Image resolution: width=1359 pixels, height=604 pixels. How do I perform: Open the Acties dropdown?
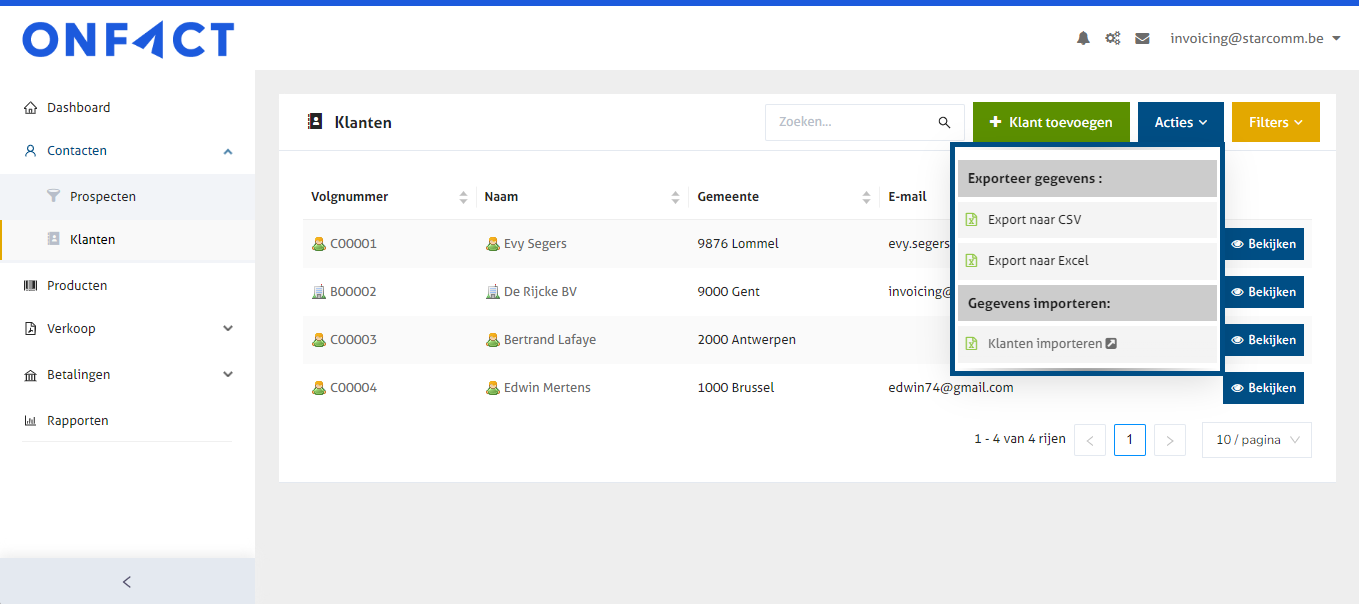(1180, 122)
